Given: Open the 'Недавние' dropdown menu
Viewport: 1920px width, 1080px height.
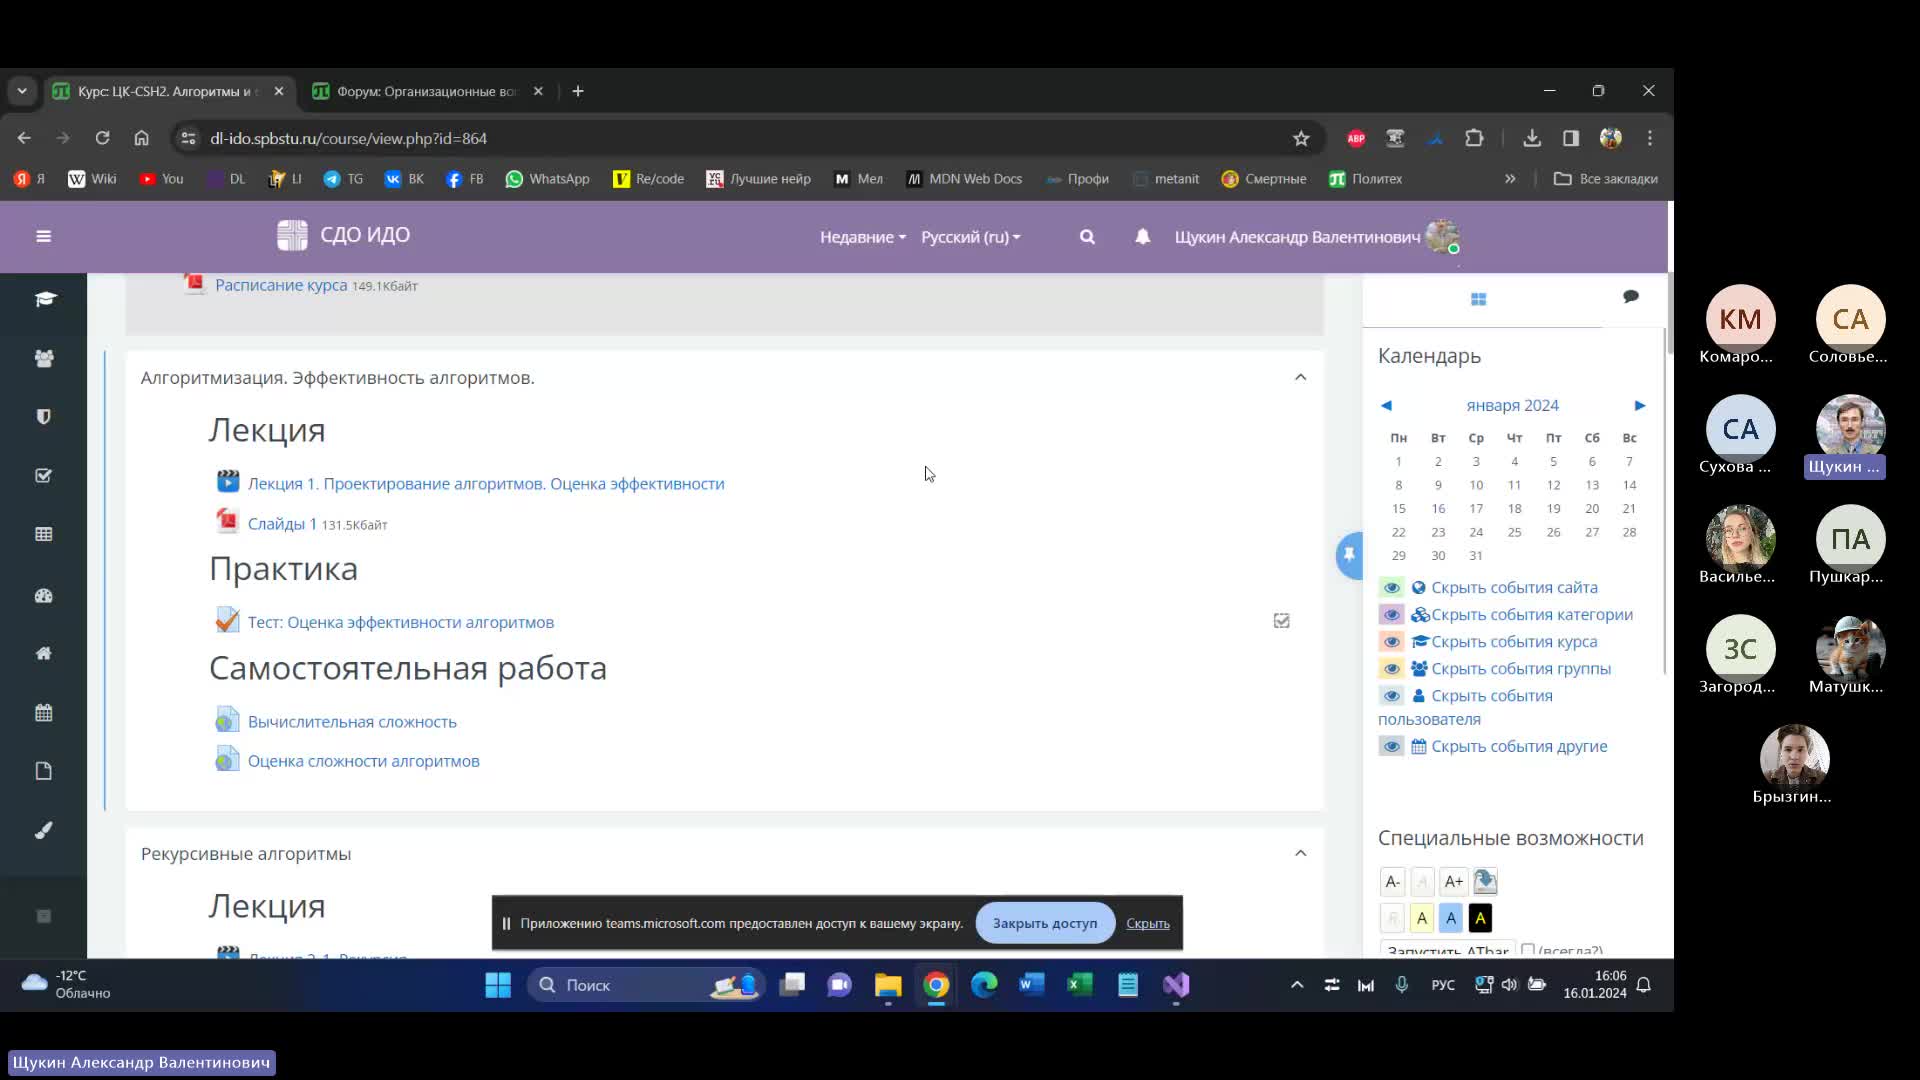Looking at the screenshot, I should pyautogui.click(x=863, y=237).
